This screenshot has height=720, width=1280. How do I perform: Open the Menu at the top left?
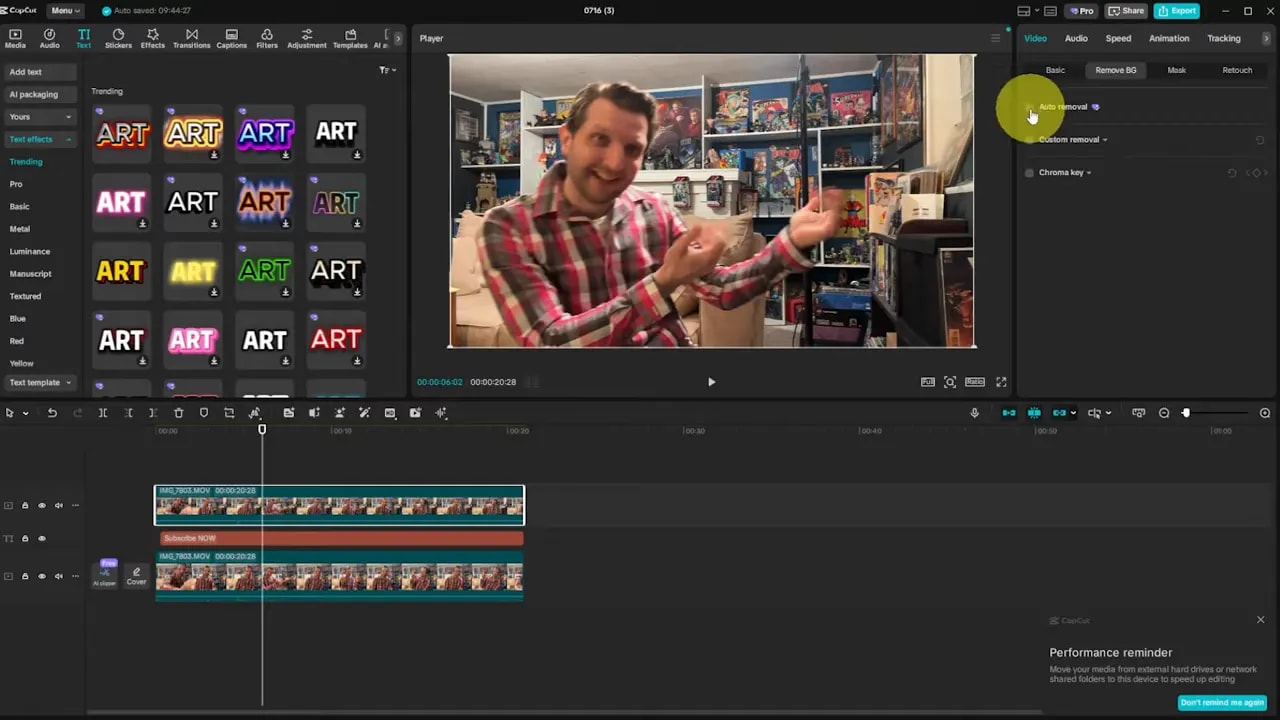click(64, 11)
